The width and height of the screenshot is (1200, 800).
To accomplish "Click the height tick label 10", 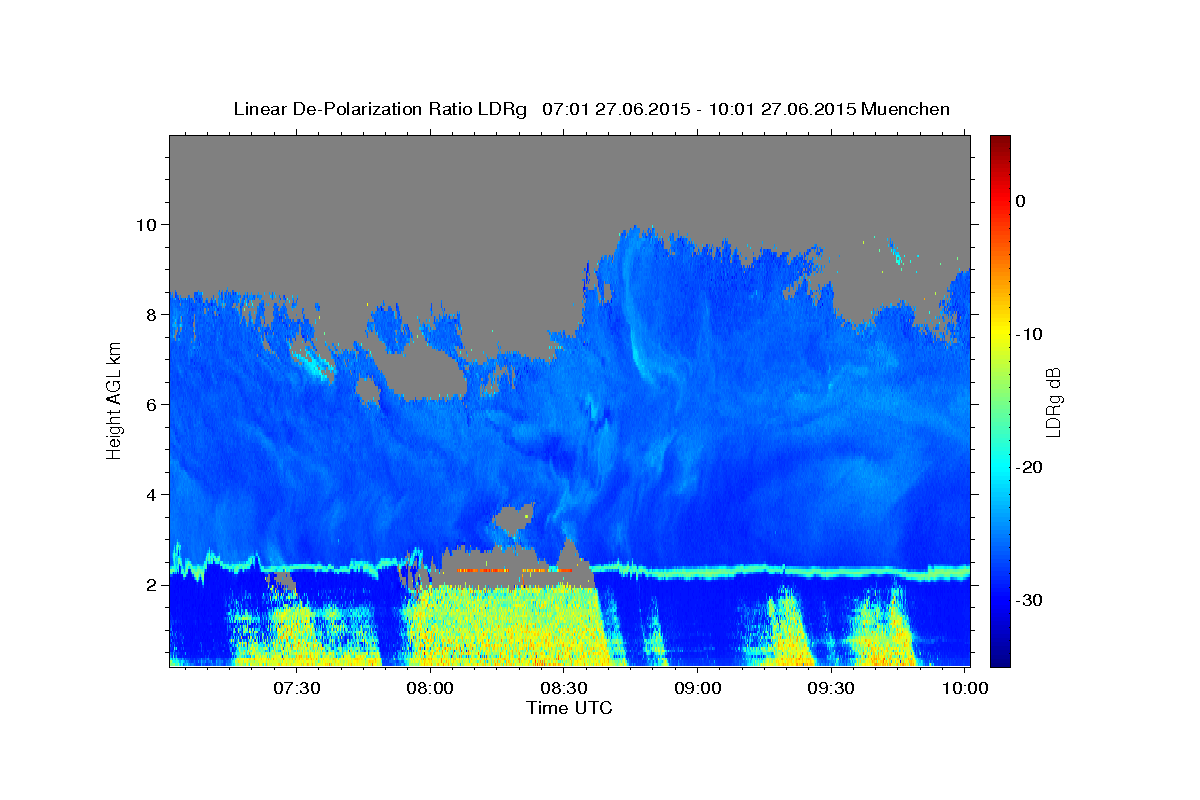I will pos(147,224).
